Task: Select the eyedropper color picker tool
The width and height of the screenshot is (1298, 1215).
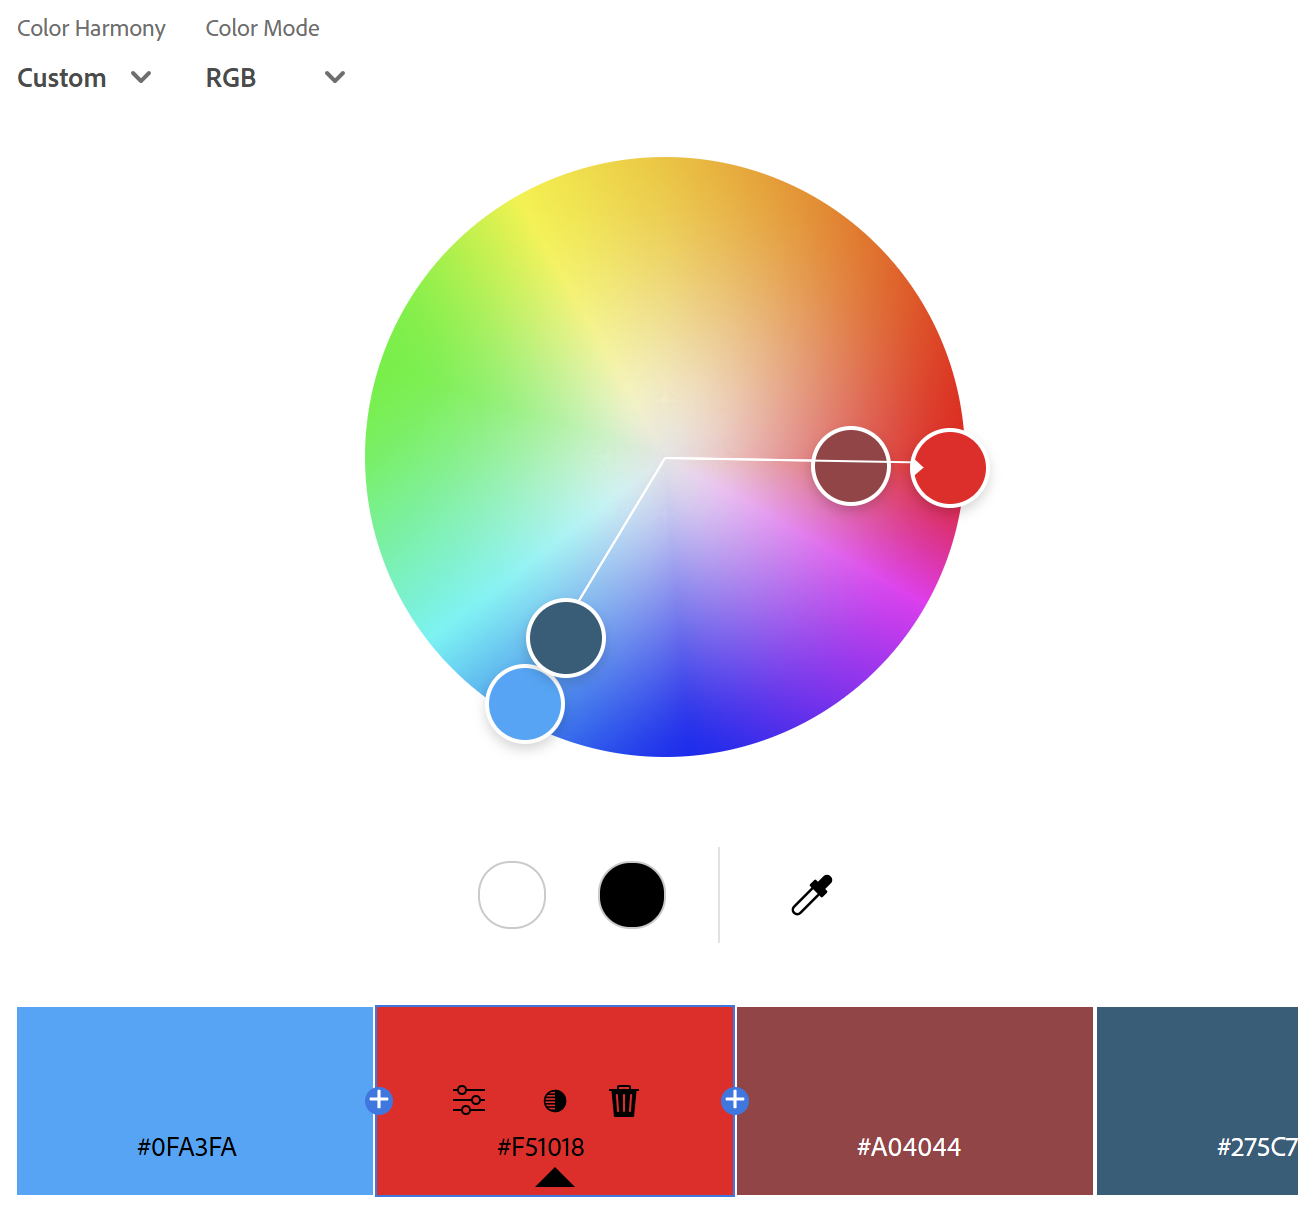Action: [x=812, y=895]
